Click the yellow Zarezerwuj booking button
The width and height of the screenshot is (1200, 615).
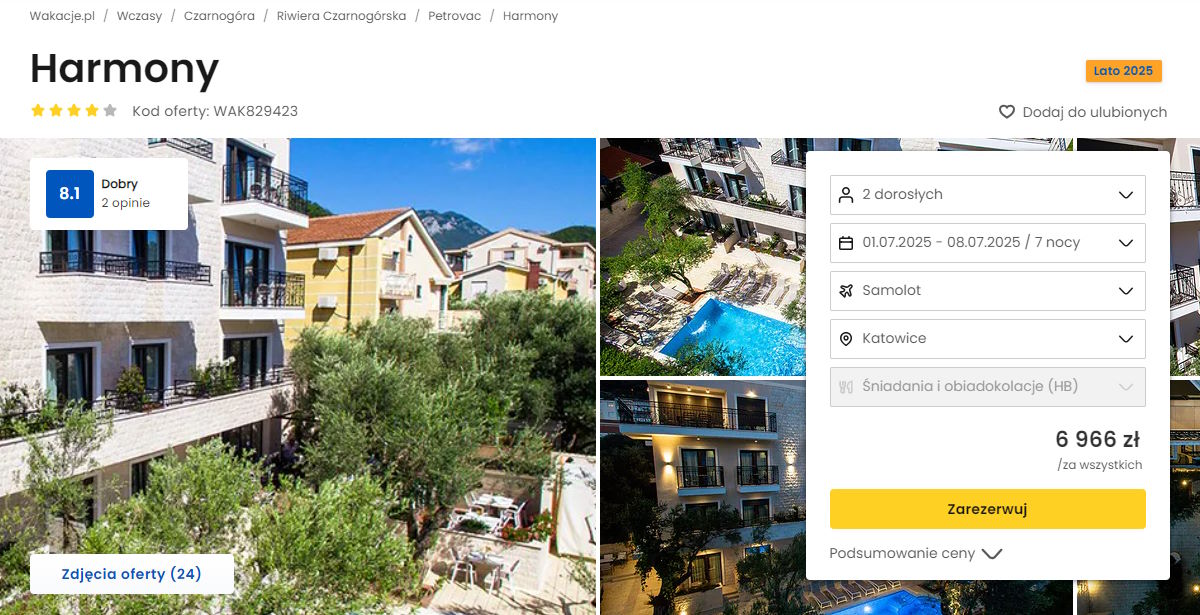pos(988,509)
